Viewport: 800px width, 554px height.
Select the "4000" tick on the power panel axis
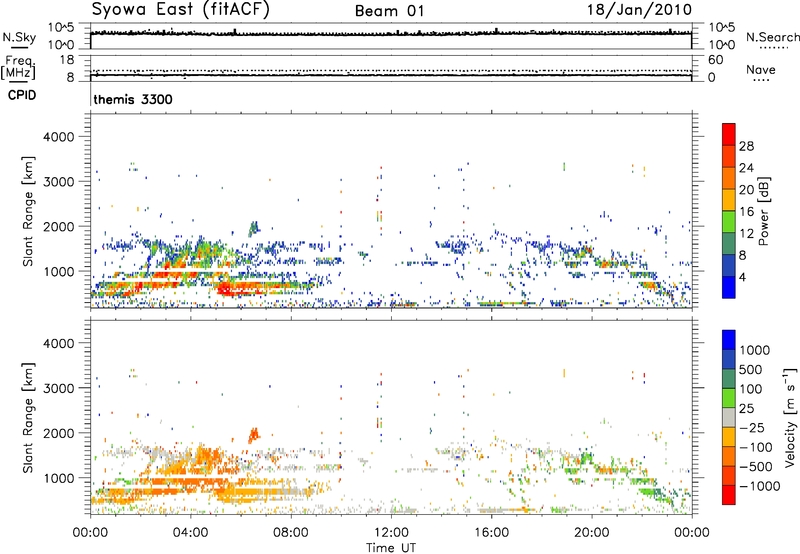pyautogui.click(x=59, y=137)
